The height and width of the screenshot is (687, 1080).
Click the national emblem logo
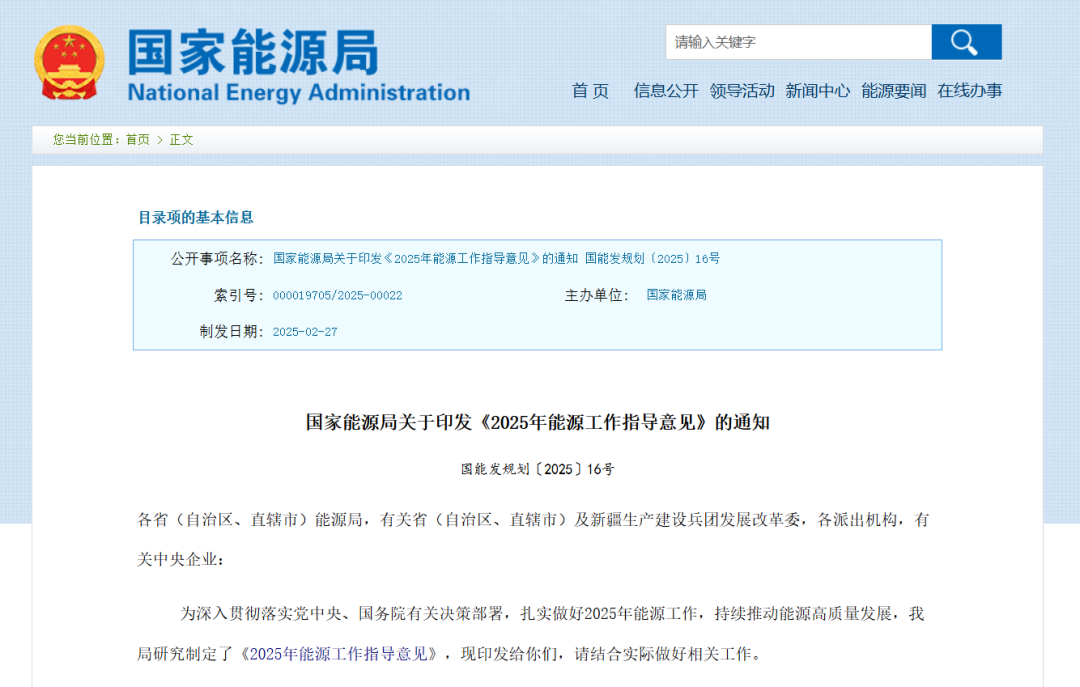(69, 63)
